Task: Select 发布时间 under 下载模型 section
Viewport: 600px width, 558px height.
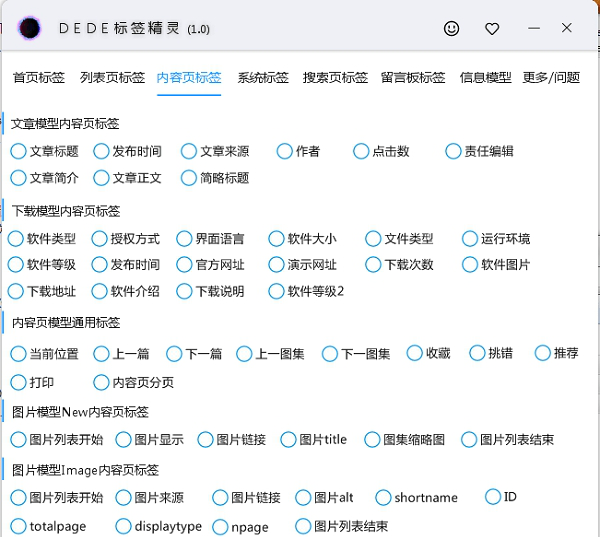Action: coord(99,264)
